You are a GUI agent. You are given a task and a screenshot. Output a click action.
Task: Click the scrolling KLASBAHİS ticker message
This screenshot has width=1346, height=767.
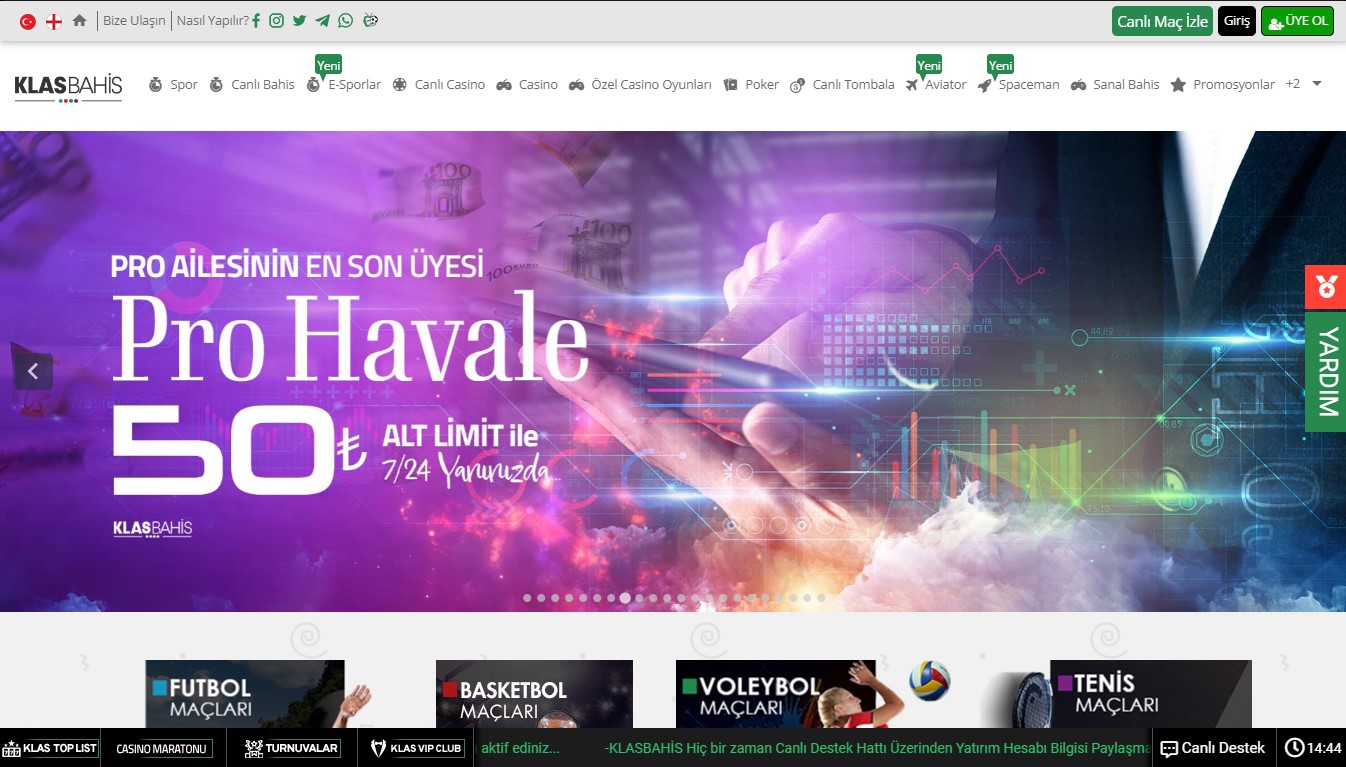pos(876,748)
